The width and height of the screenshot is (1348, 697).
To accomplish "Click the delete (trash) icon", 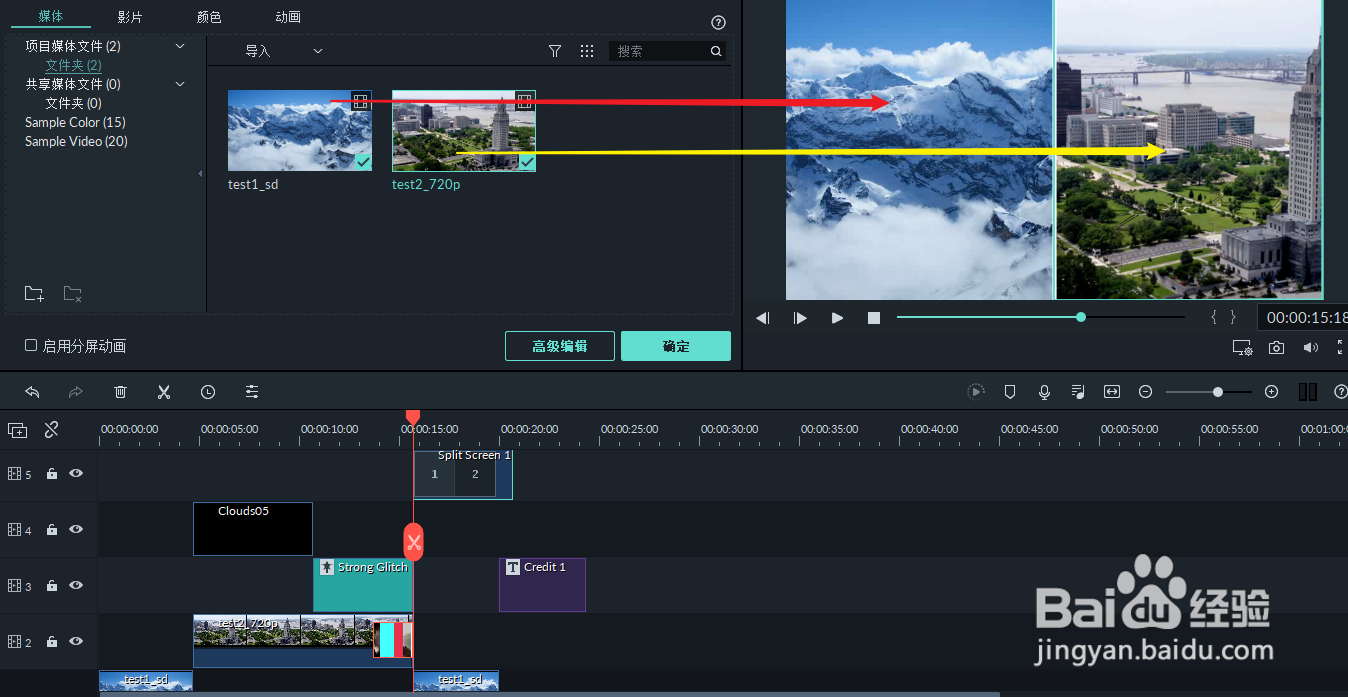I will point(120,391).
